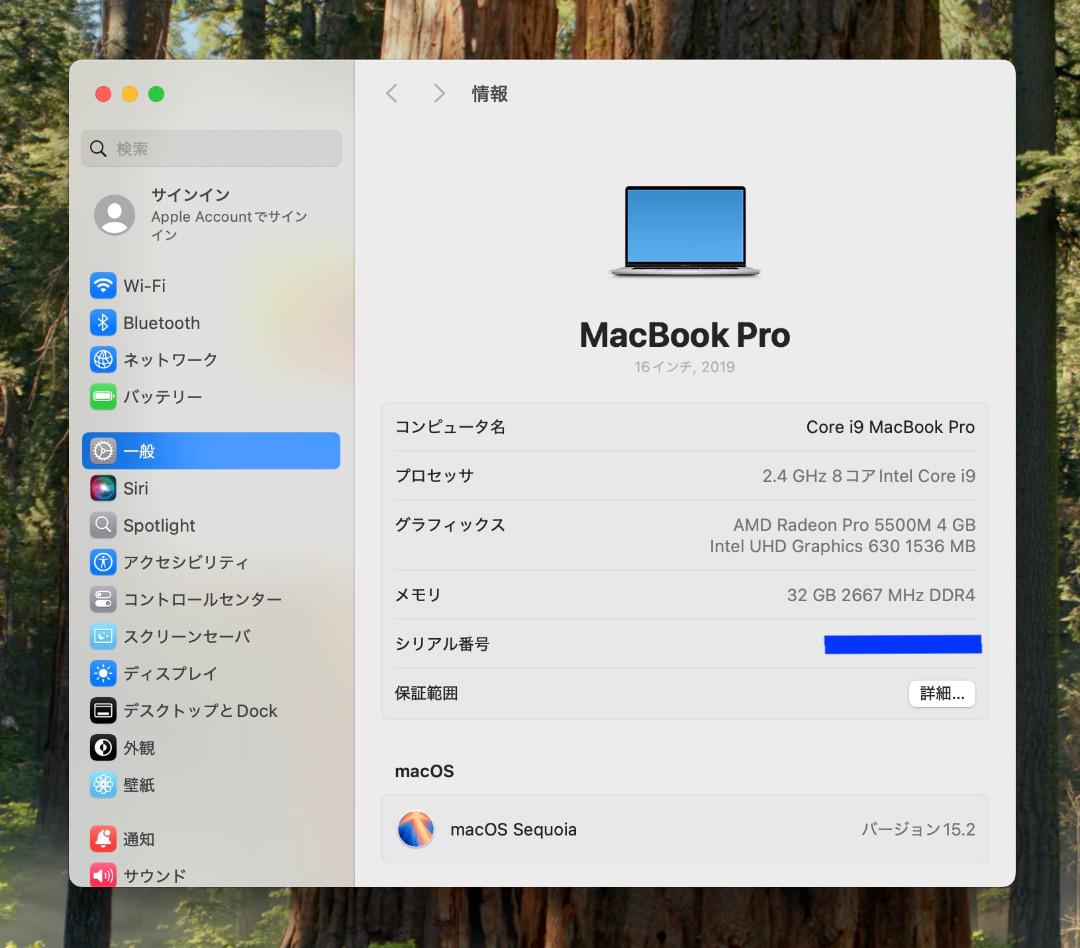
Task: Click the user avatar icon for サインイン
Action: [x=114, y=215]
